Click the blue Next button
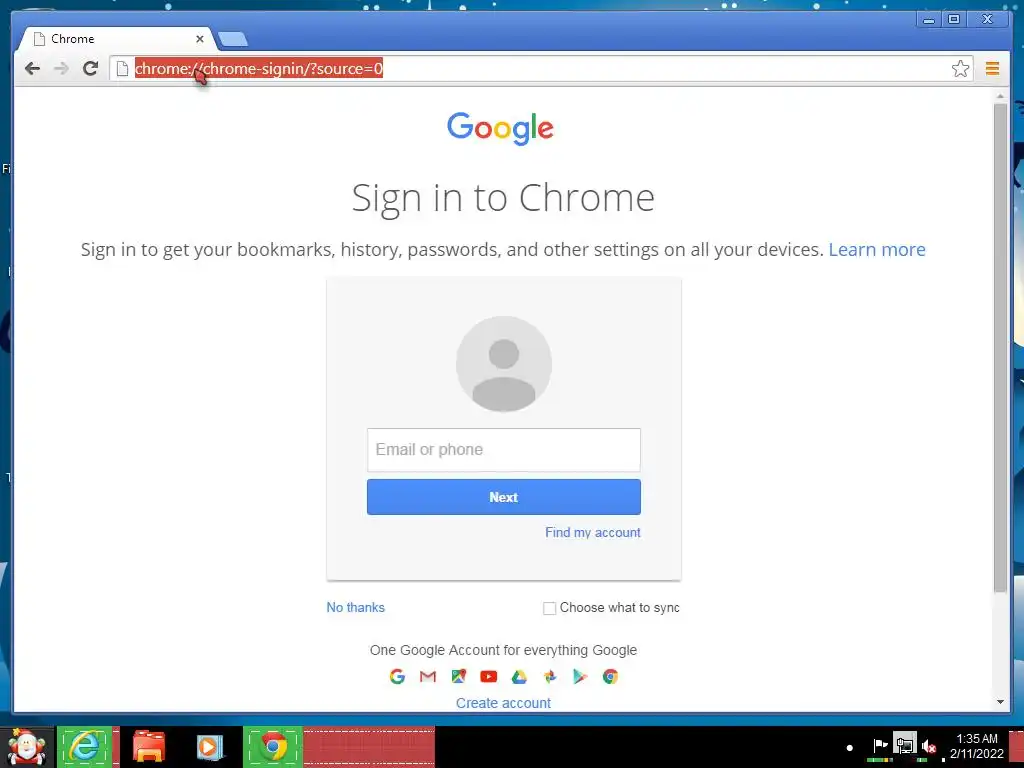1024x768 pixels. [x=504, y=497]
